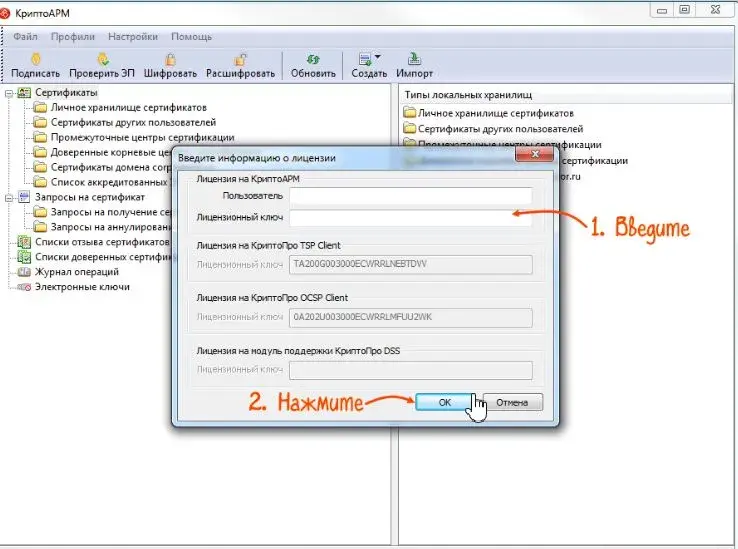Maximize the КриптоАРМ window
Viewport: 738px width, 549px height.
684,9
